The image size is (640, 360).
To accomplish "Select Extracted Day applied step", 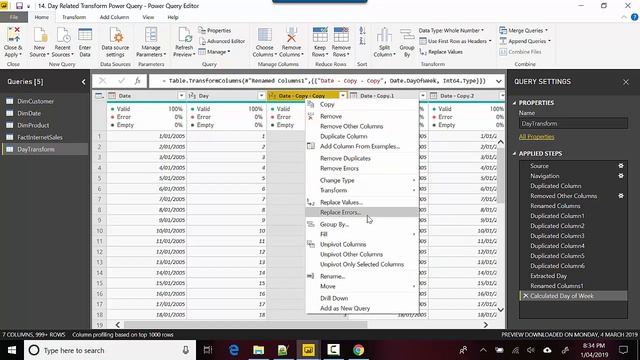I will tap(548, 276).
